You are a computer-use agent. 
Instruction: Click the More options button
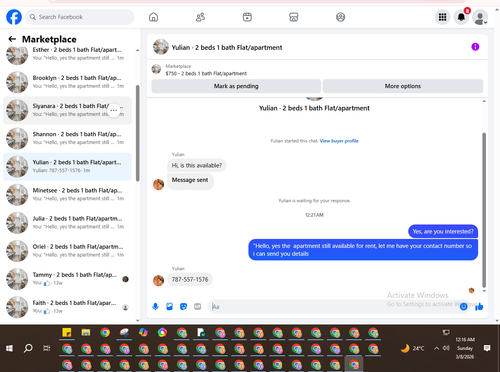coord(403,86)
